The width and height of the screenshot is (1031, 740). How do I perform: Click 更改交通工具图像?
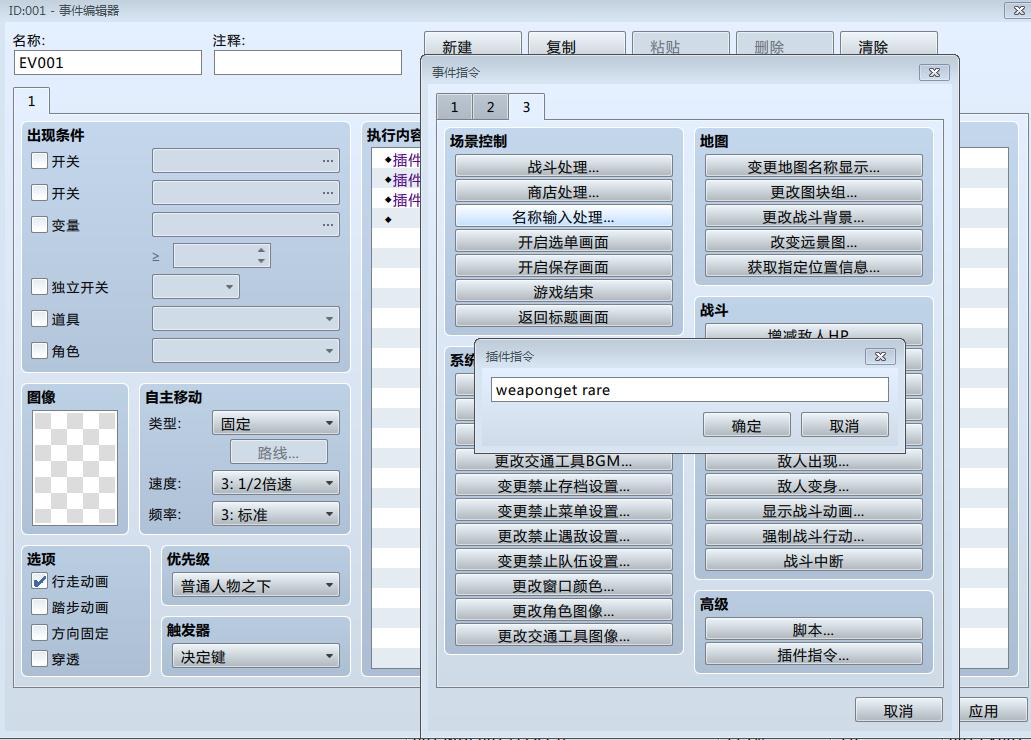pos(563,636)
